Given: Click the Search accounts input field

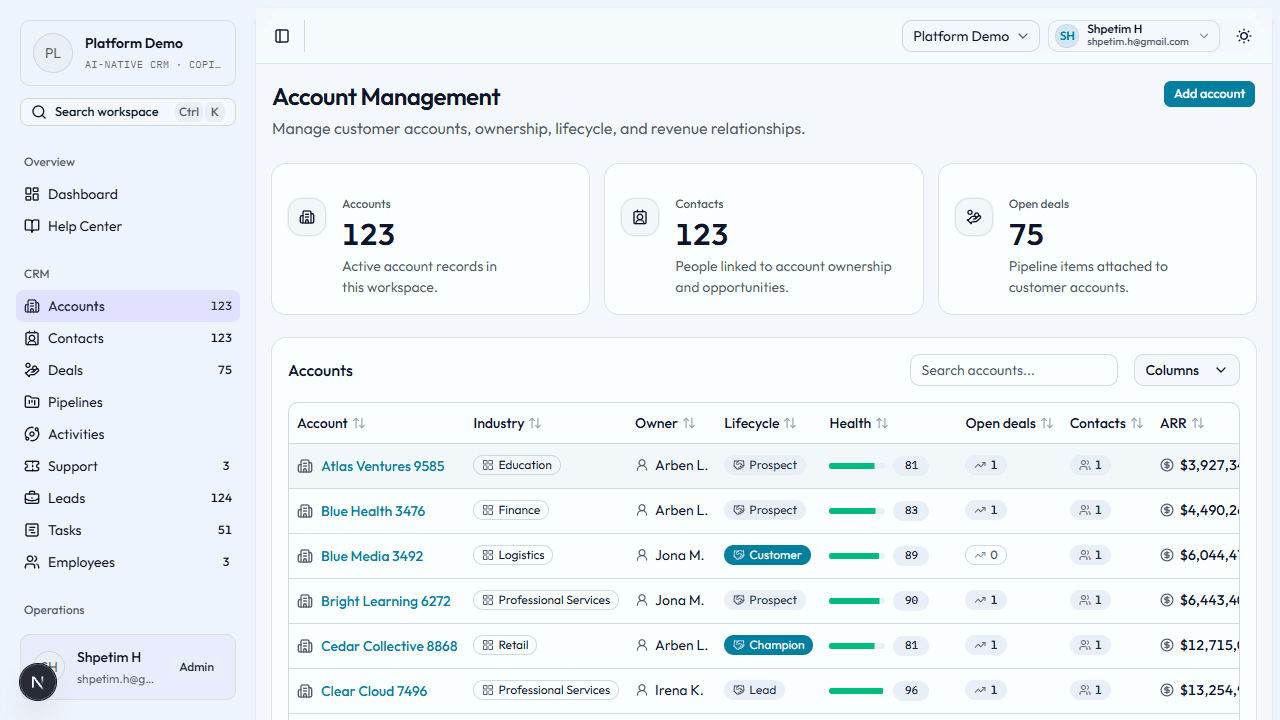Looking at the screenshot, I should click(1013, 370).
